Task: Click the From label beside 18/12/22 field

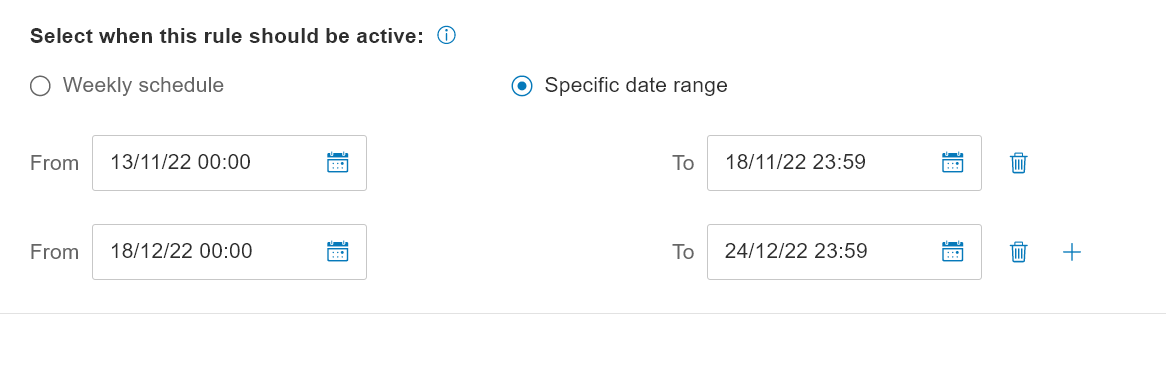Action: (54, 252)
